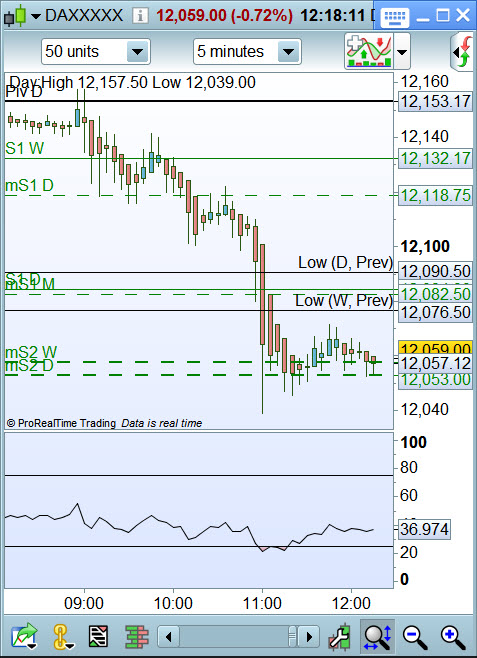
Task: Click the Low (W, Prev) line label
Action: coord(344,300)
